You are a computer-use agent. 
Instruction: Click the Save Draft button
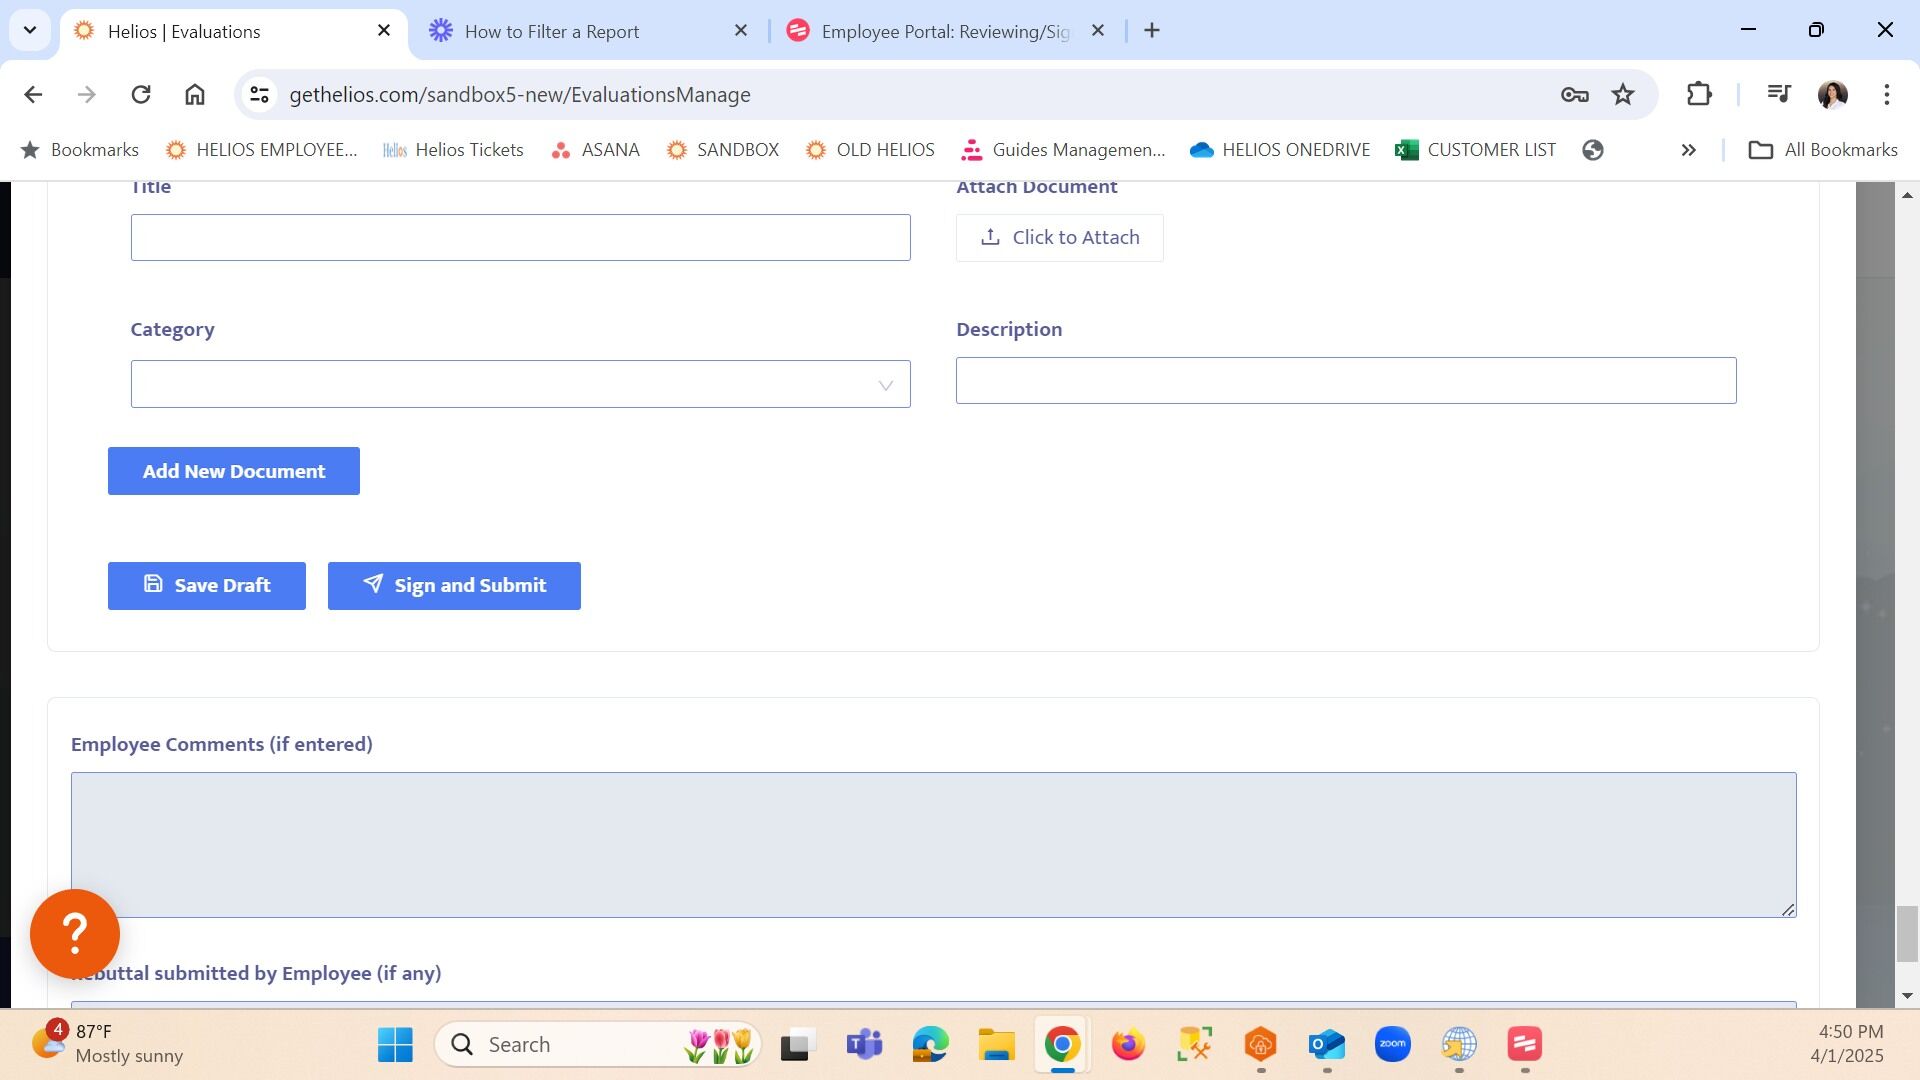[x=207, y=585]
